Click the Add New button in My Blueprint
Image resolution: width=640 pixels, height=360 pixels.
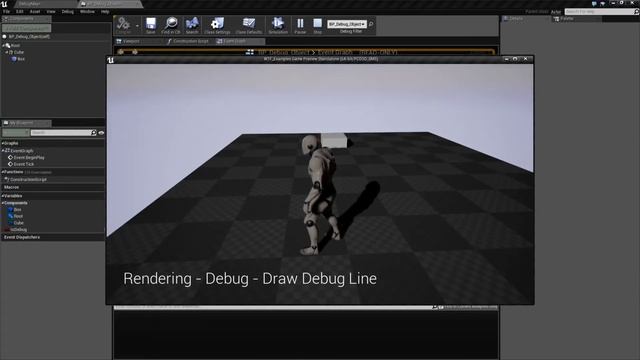[15, 133]
